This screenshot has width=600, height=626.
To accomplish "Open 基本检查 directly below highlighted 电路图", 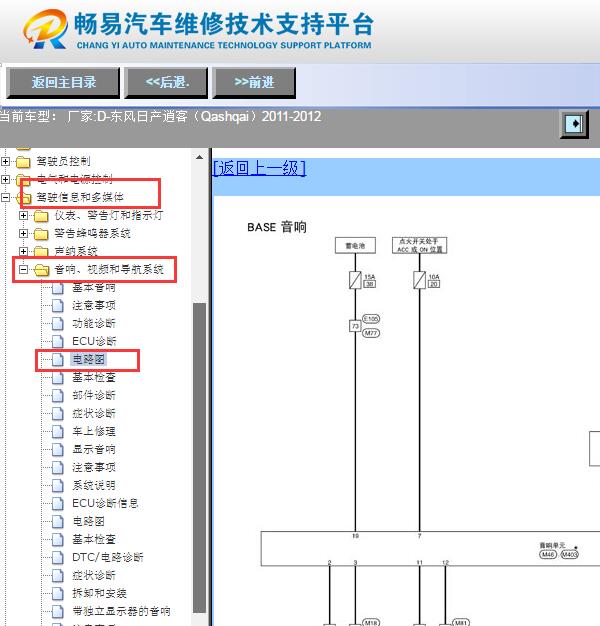I will pyautogui.click(x=94, y=377).
